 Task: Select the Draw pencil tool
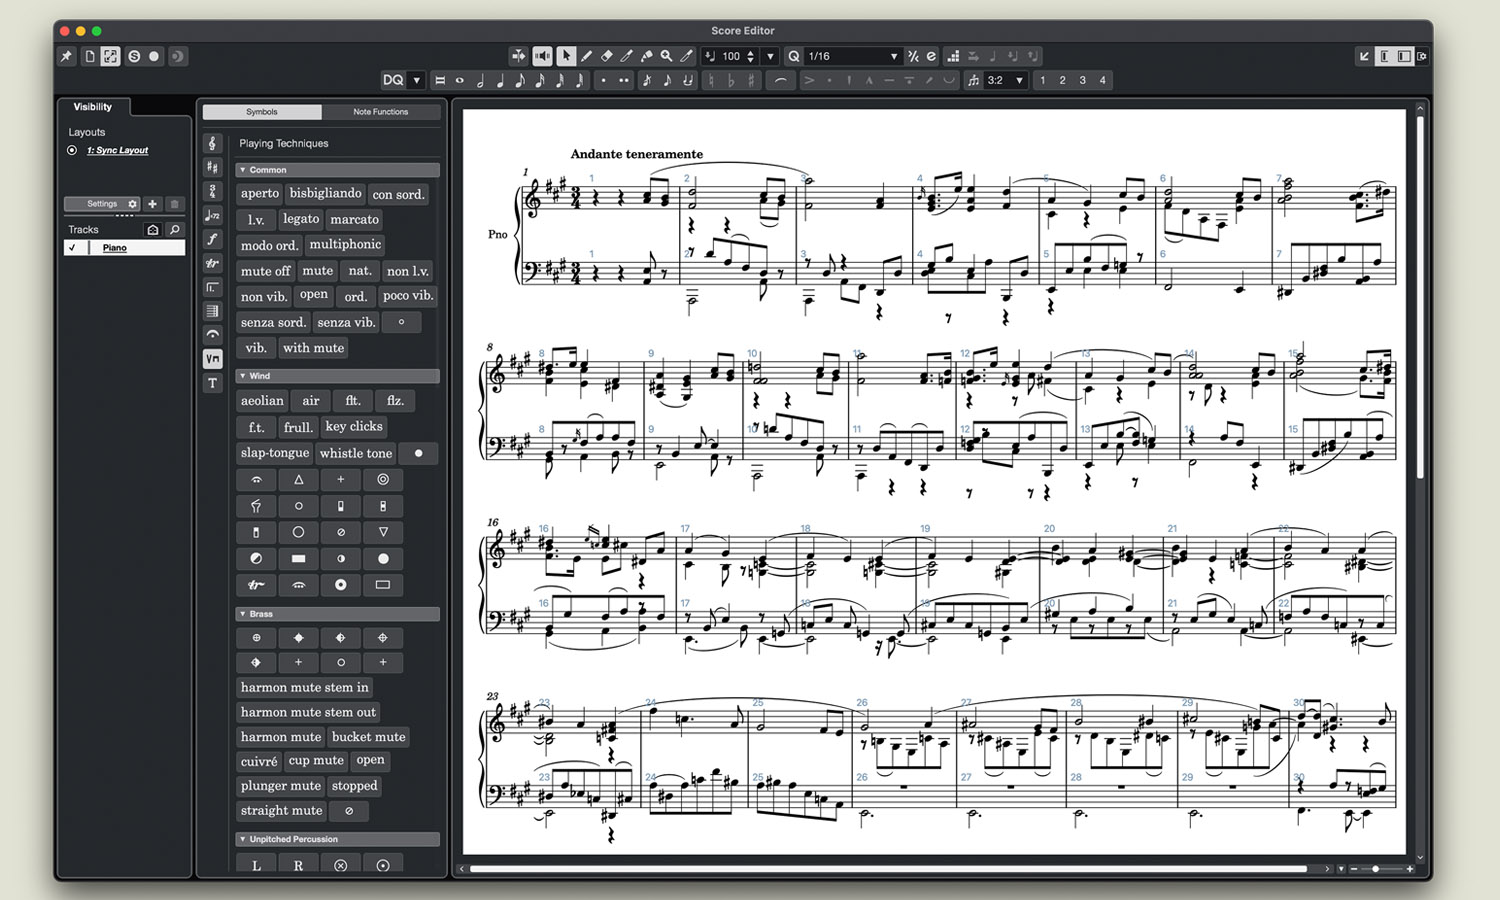586,56
